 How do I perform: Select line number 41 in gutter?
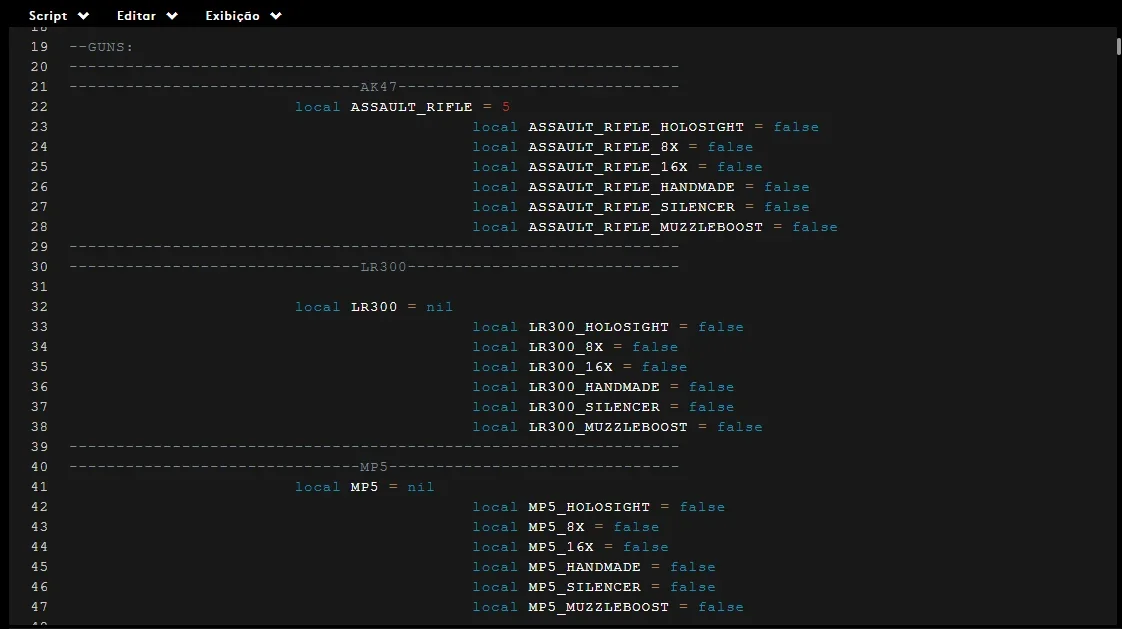39,487
